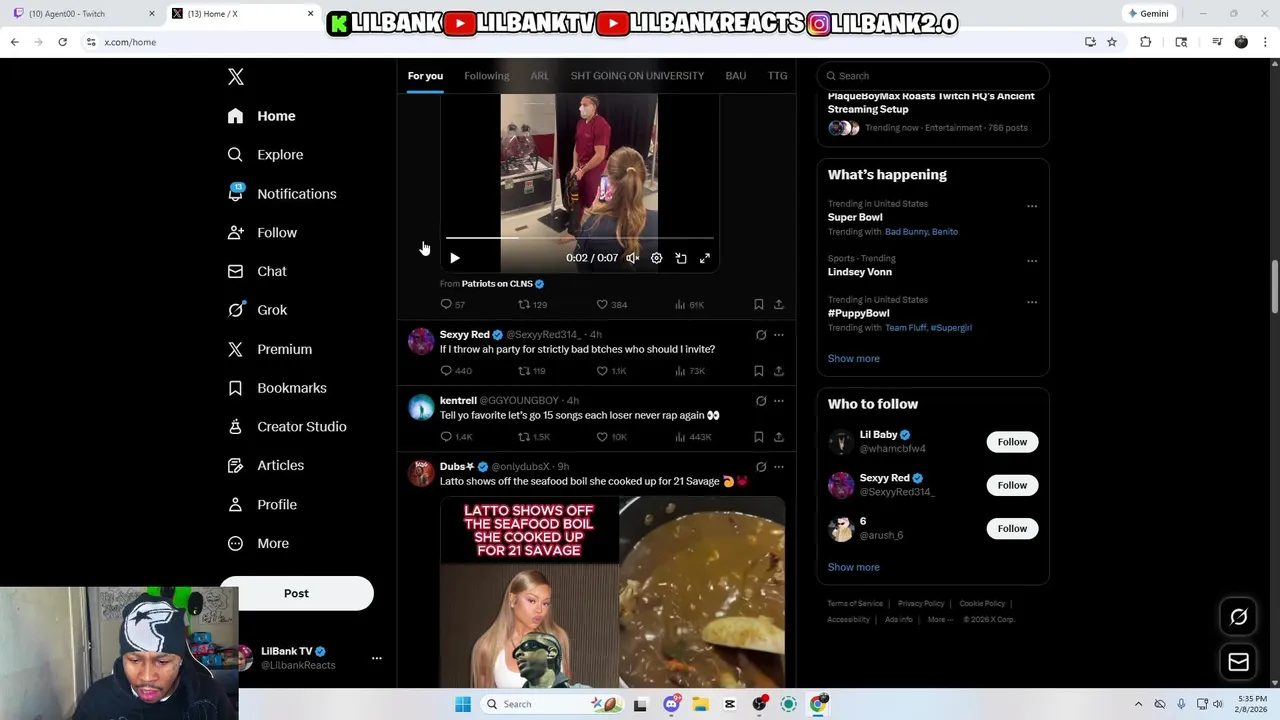1280x720 pixels.
Task: Open Windows Start menu
Action: coord(463,704)
